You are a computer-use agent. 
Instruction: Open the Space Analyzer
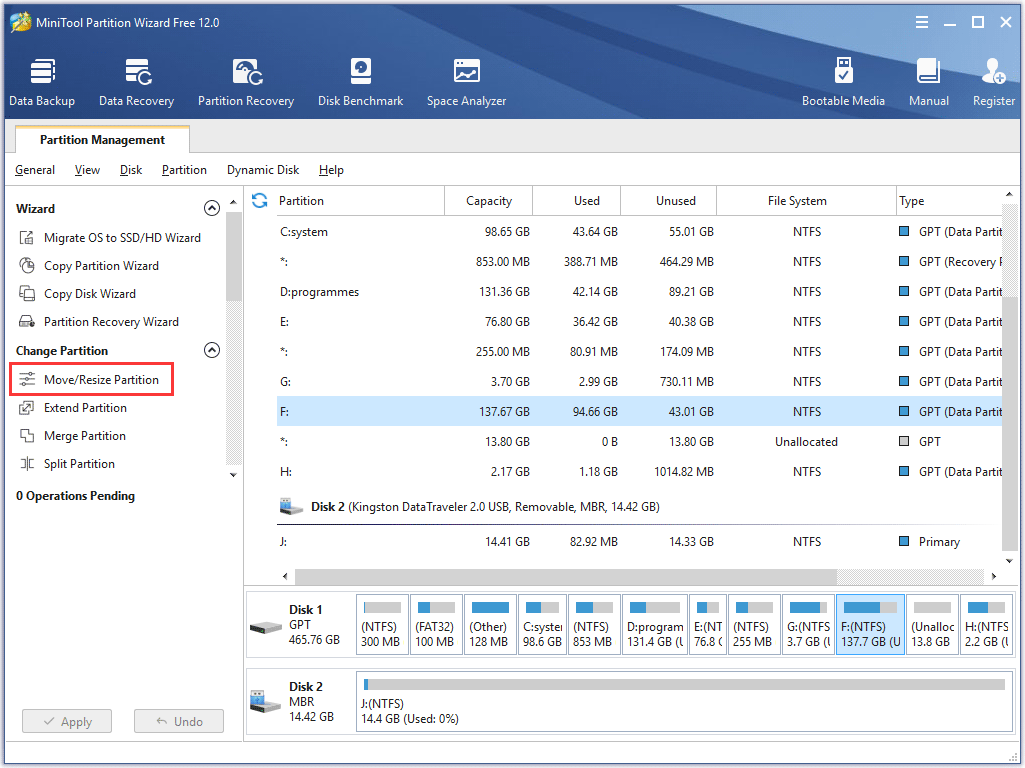(466, 80)
